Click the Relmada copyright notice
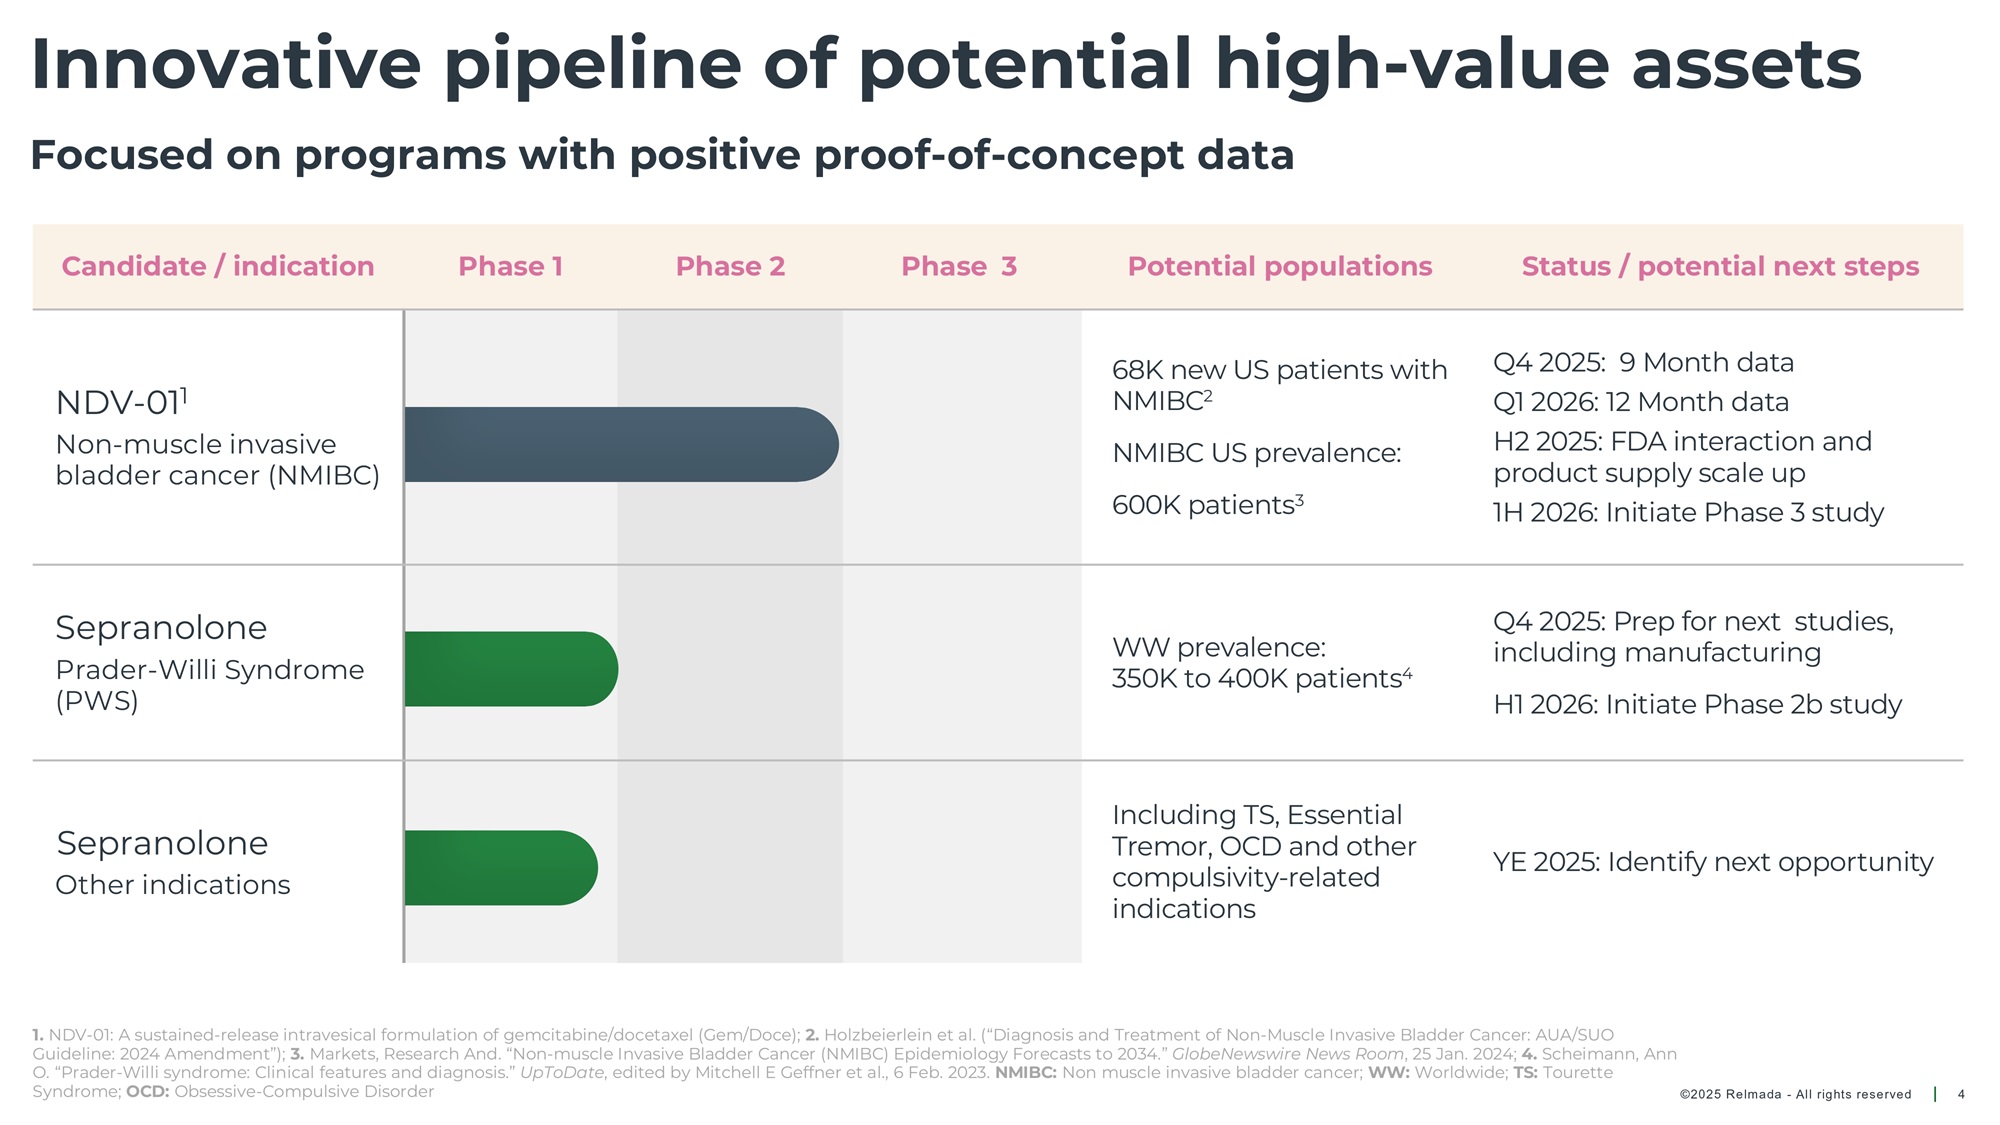The image size is (2000, 1125). coord(1795,1094)
